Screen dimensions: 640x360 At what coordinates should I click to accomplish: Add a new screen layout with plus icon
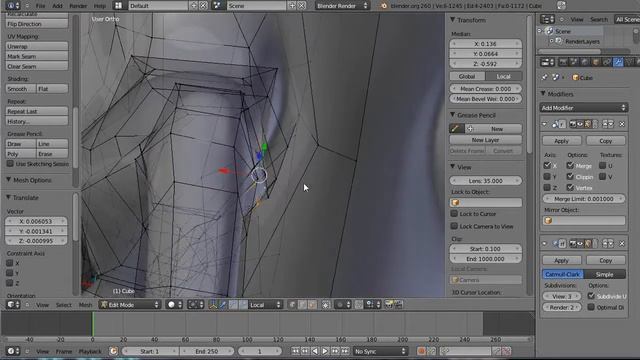point(194,6)
